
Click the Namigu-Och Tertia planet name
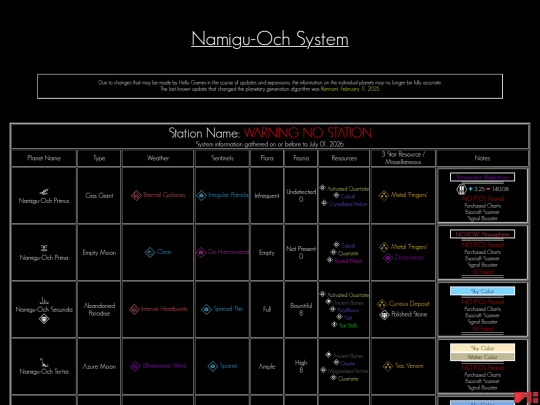point(44,372)
